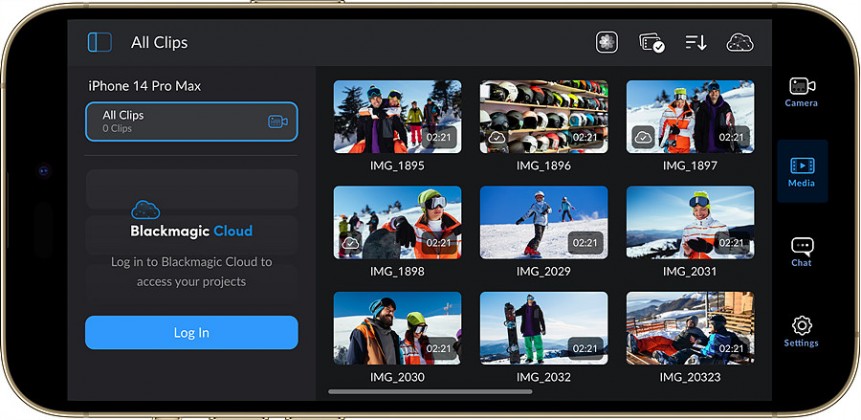Open the Settings gear
Image resolution: width=861 pixels, height=420 pixels.
click(801, 332)
